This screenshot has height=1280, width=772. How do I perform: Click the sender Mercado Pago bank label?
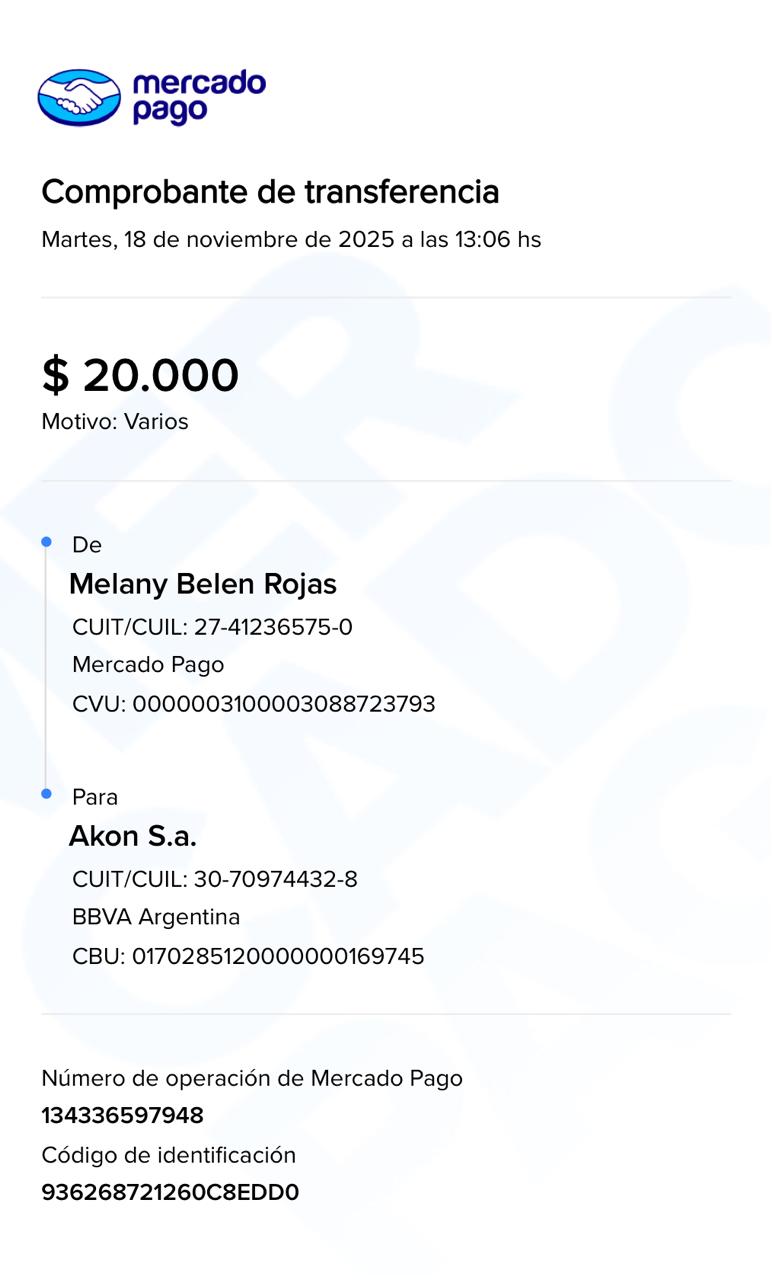(x=148, y=665)
